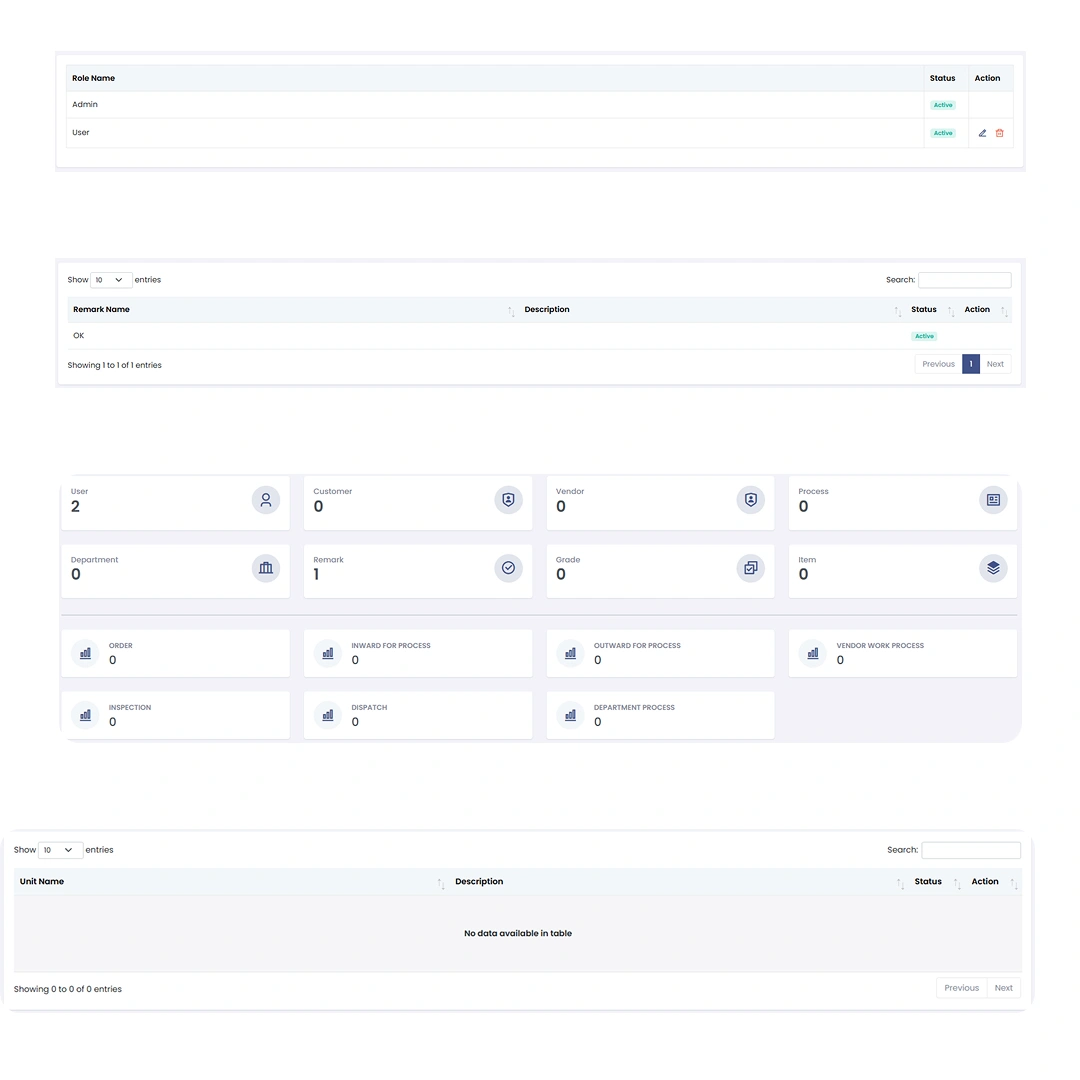
Task: Sort unit table by Description arrows
Action: click(900, 884)
